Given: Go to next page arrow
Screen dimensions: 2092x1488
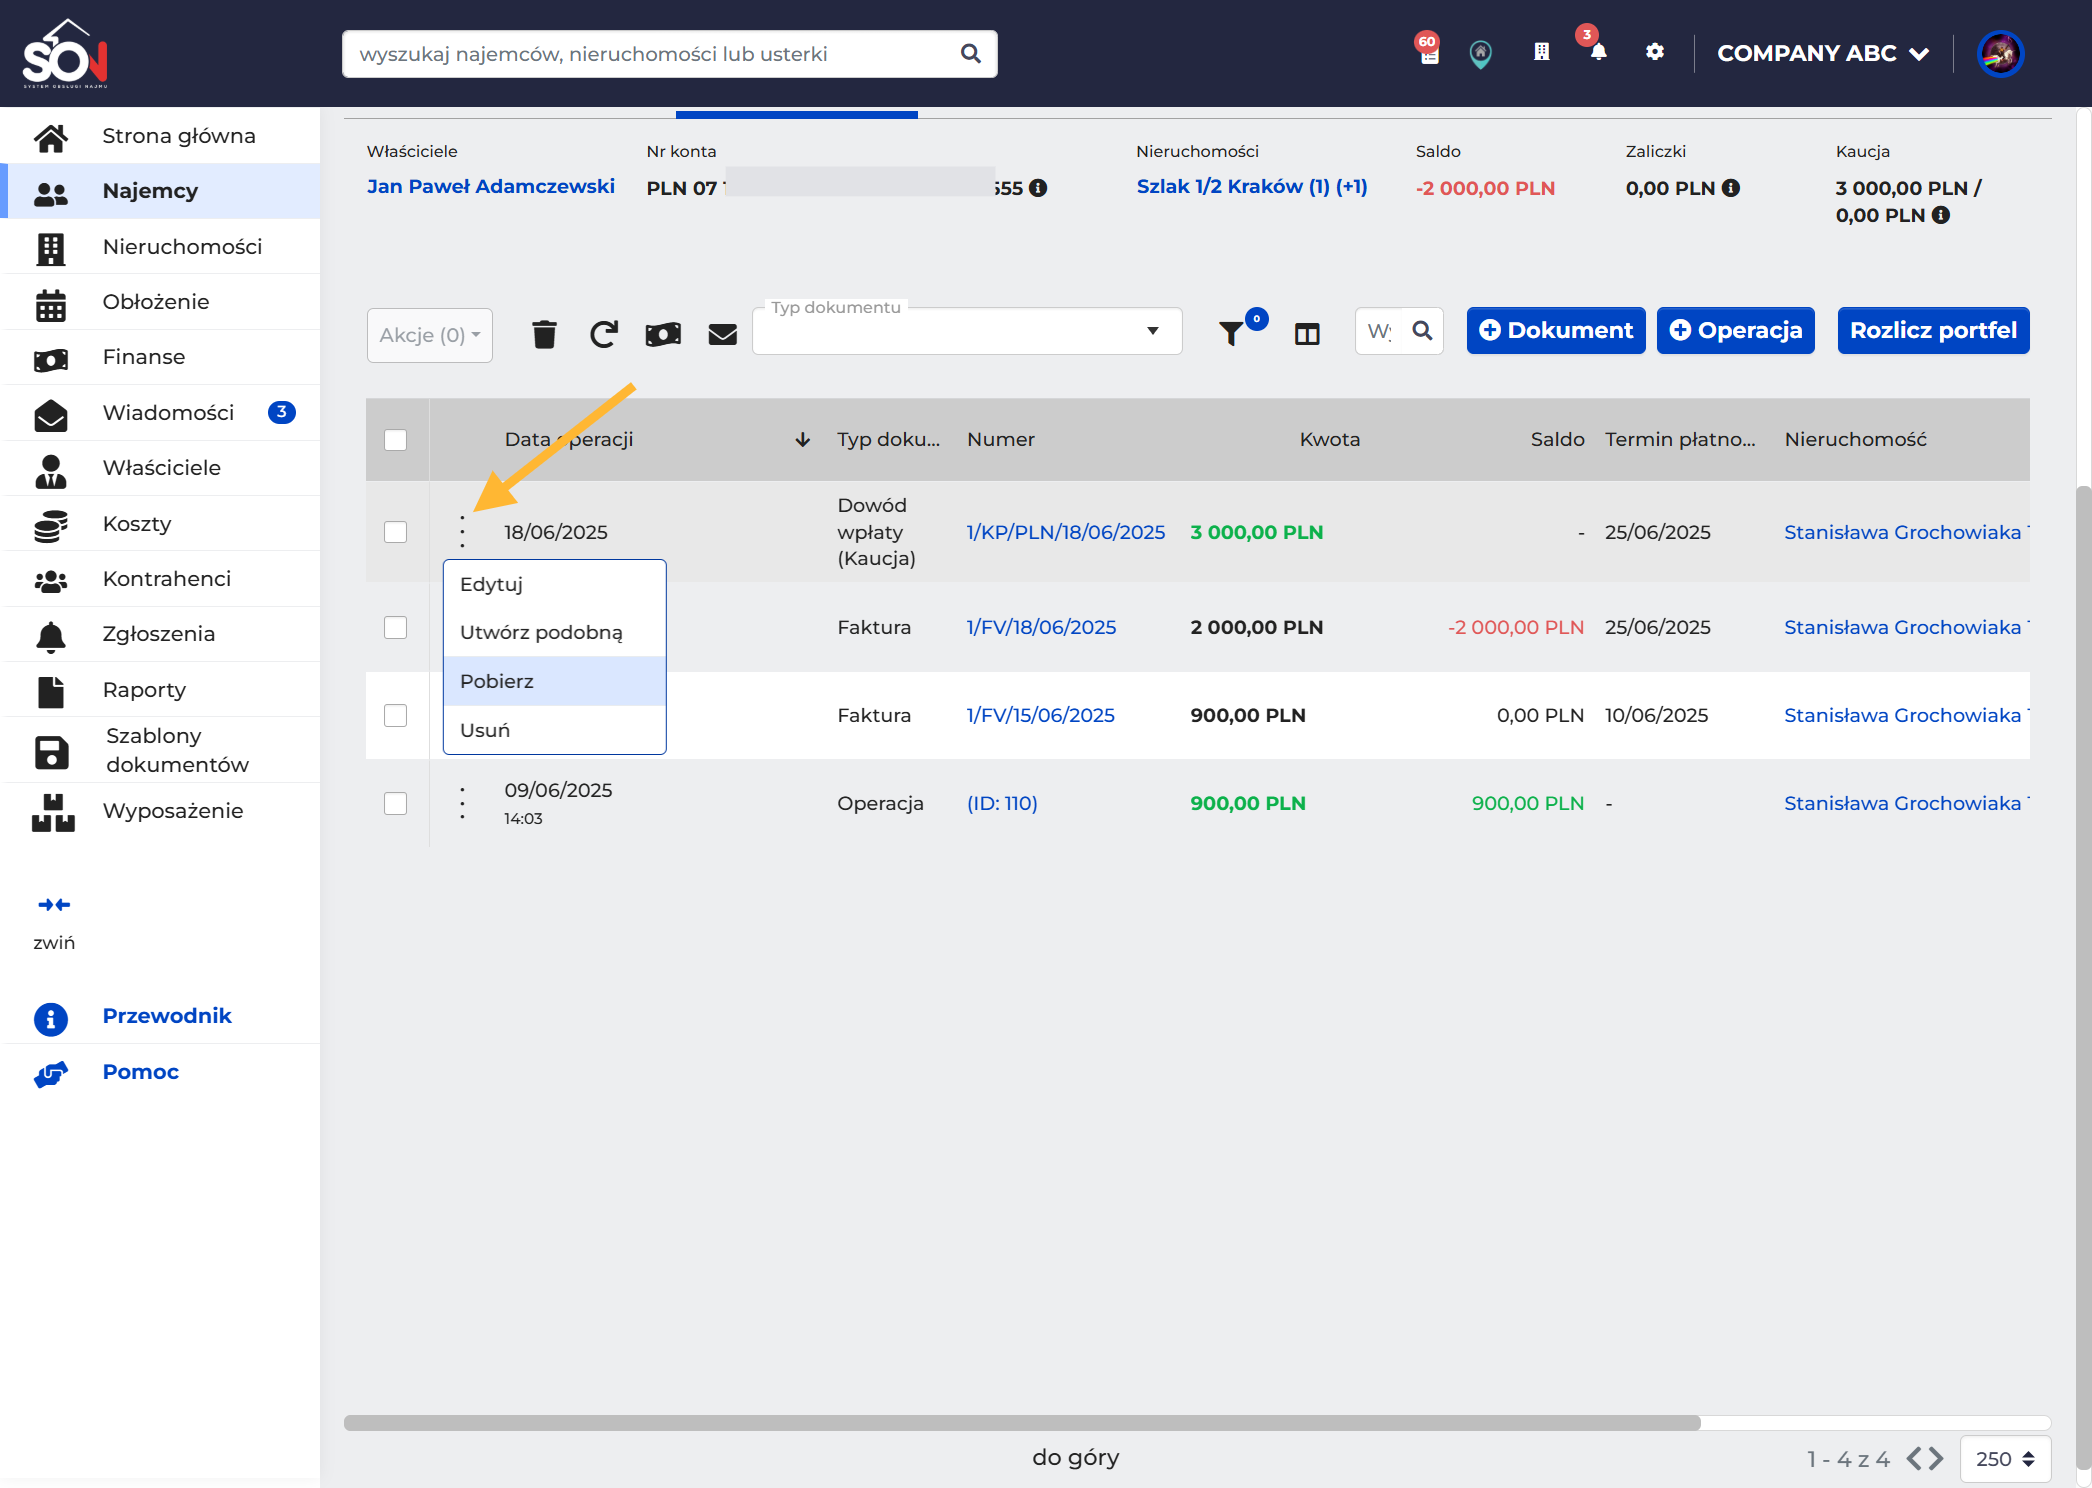Looking at the screenshot, I should click(1937, 1459).
